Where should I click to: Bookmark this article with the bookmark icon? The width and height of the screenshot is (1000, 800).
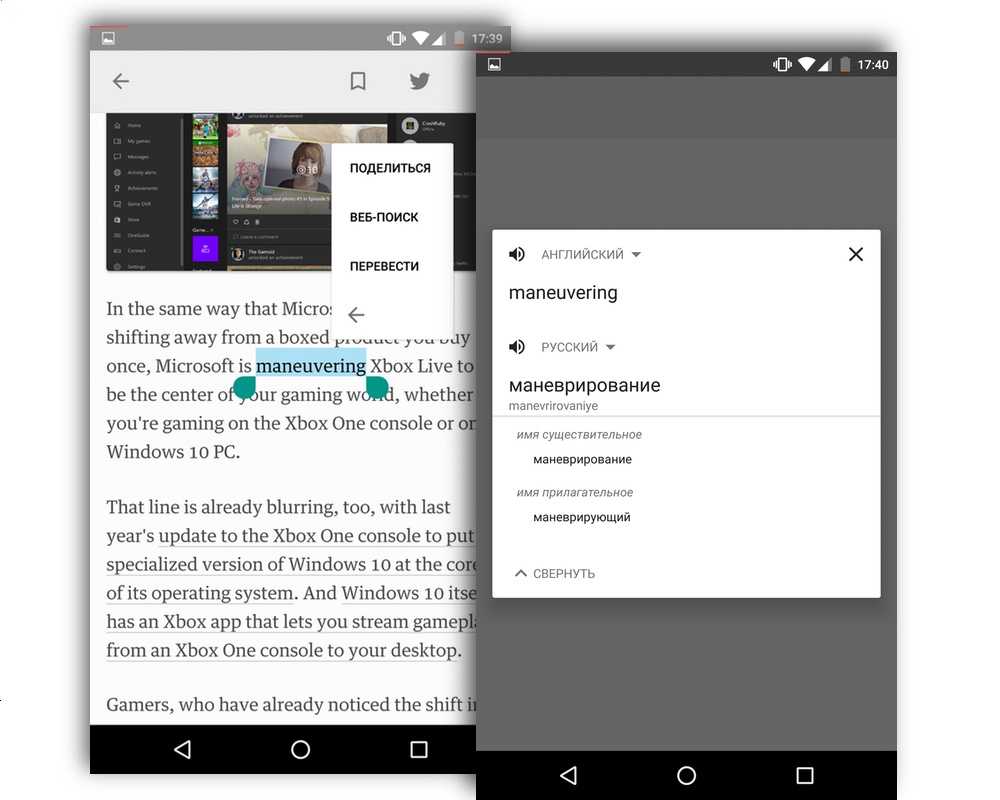pyautogui.click(x=358, y=82)
